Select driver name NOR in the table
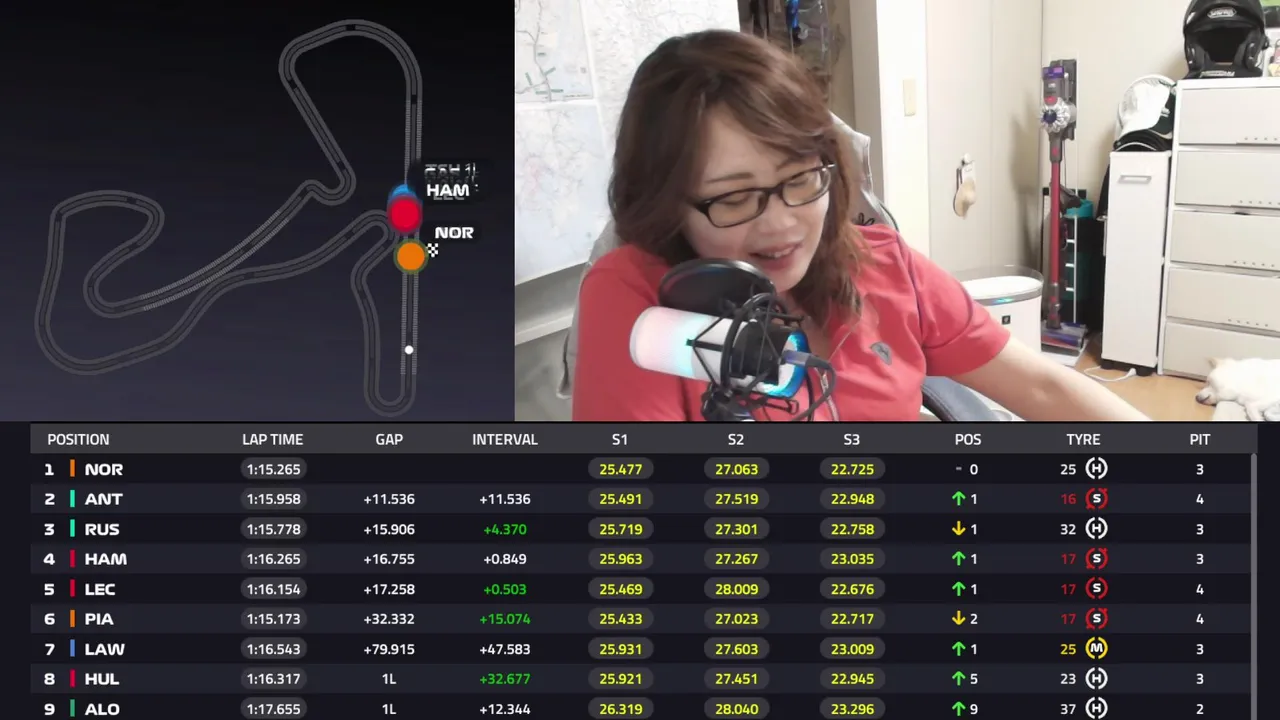Image resolution: width=1280 pixels, height=720 pixels. (x=104, y=469)
